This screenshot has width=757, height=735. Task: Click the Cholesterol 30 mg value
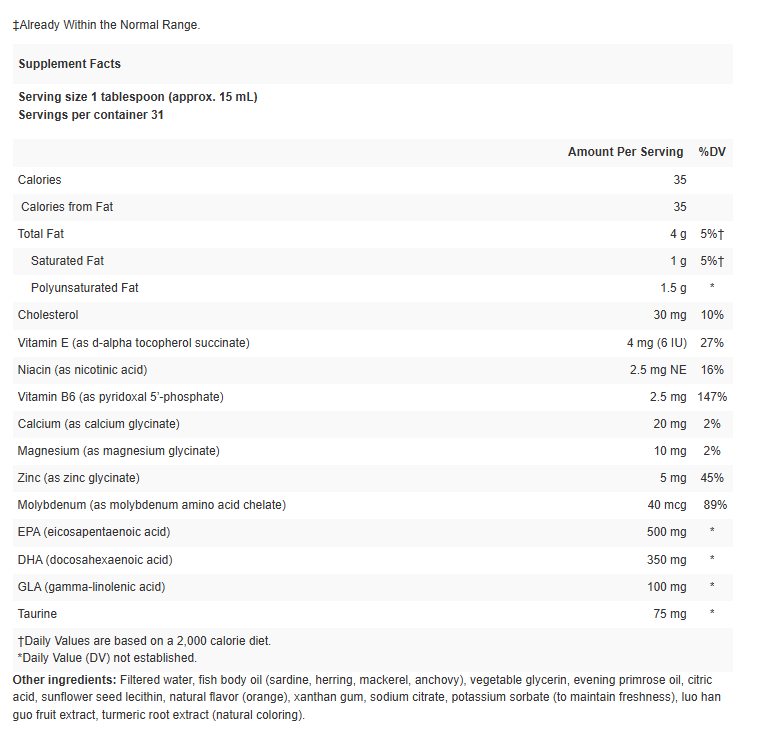click(x=670, y=315)
